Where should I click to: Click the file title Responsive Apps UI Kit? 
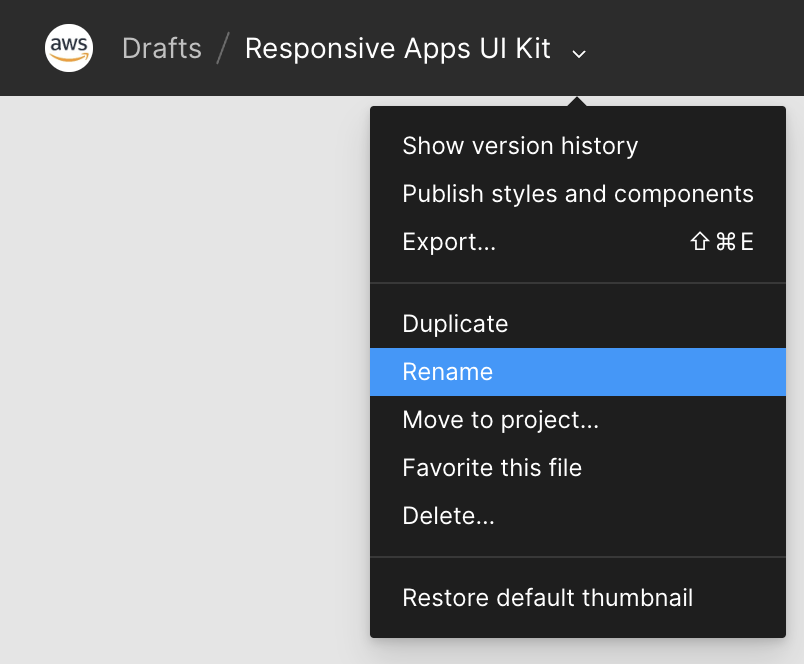click(399, 47)
